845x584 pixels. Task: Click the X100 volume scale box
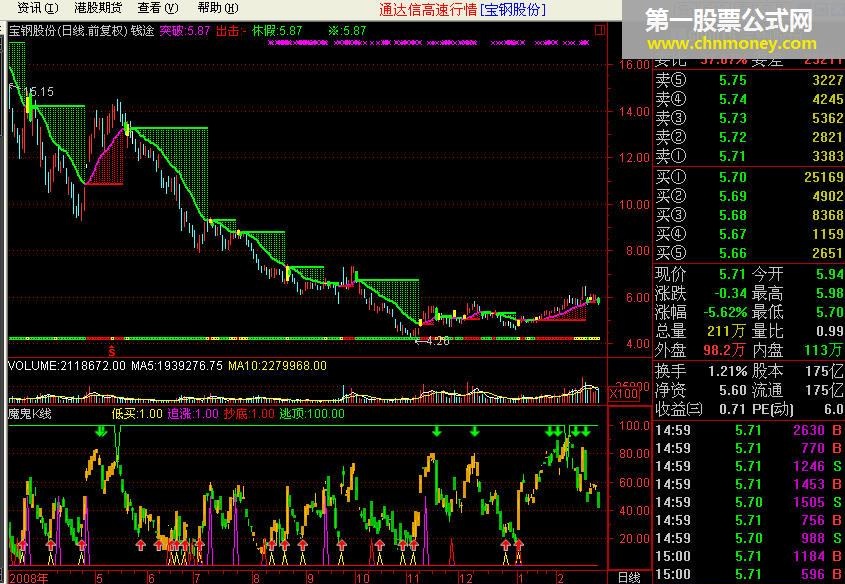click(x=624, y=393)
